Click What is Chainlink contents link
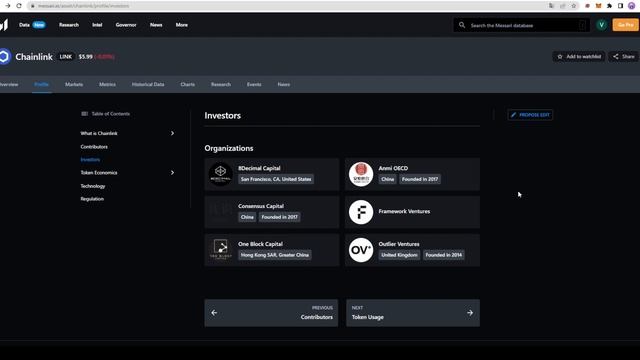 [99, 133]
